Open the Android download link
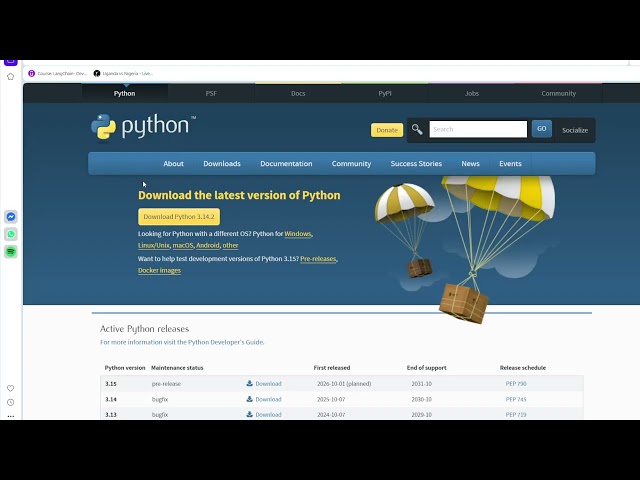The image size is (640, 480). click(x=208, y=245)
